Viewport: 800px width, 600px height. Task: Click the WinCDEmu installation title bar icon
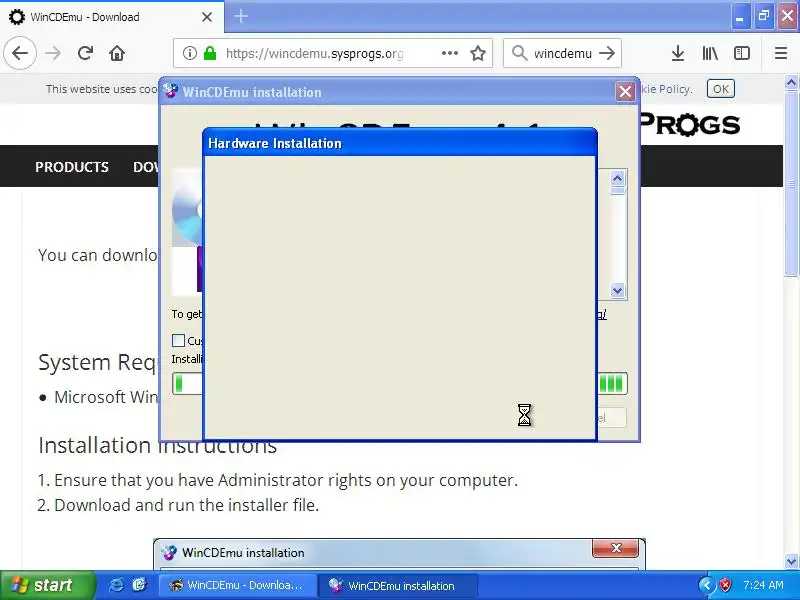[x=170, y=91]
